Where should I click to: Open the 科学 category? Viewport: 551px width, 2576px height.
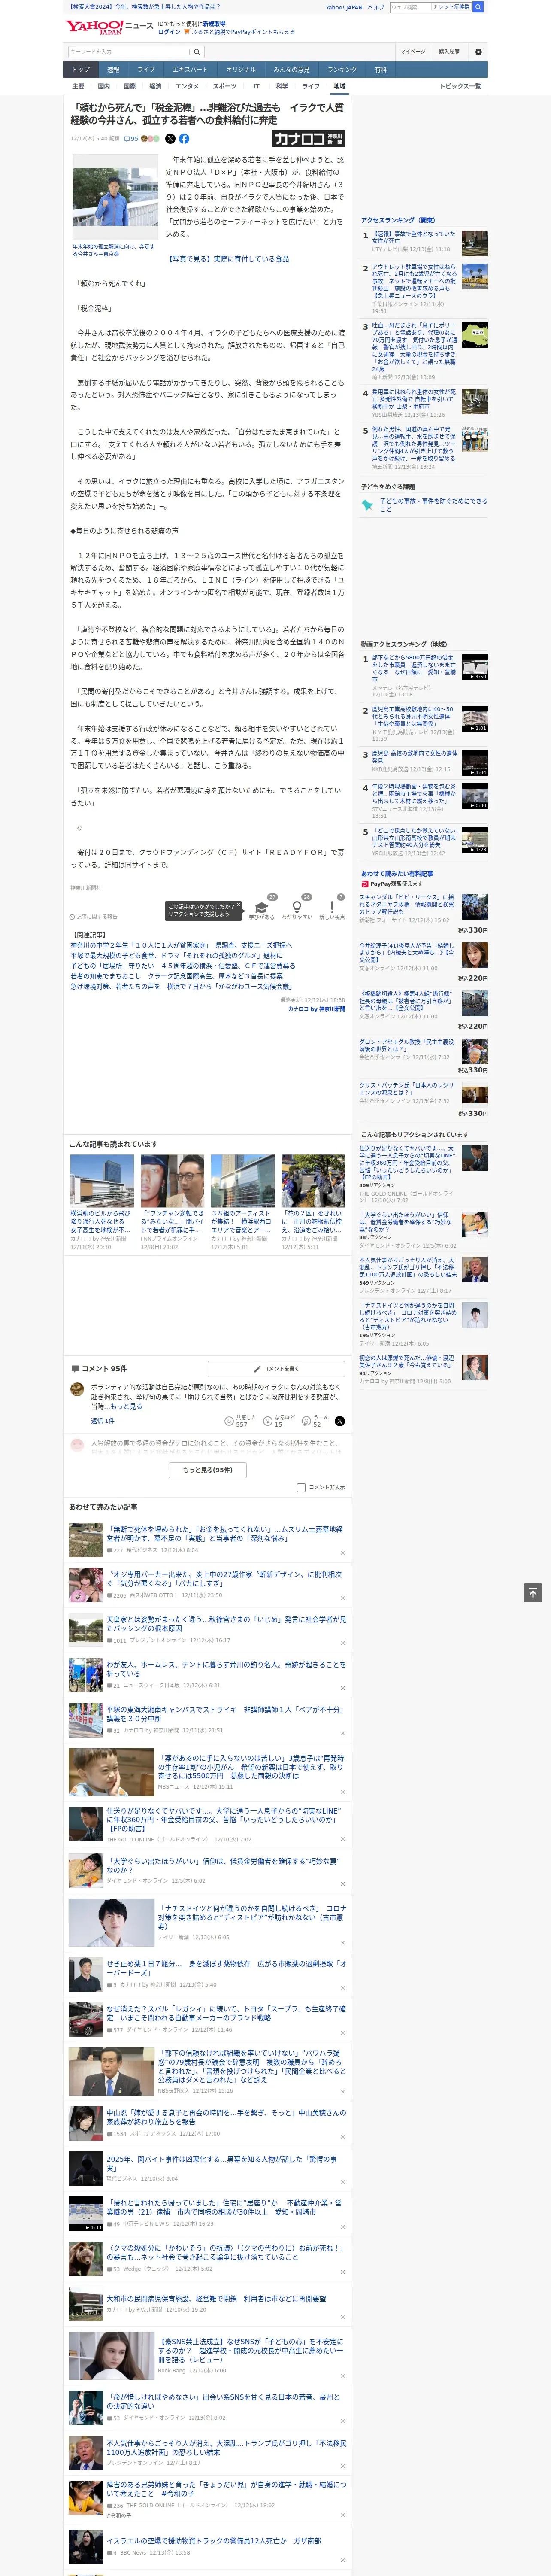coord(282,86)
